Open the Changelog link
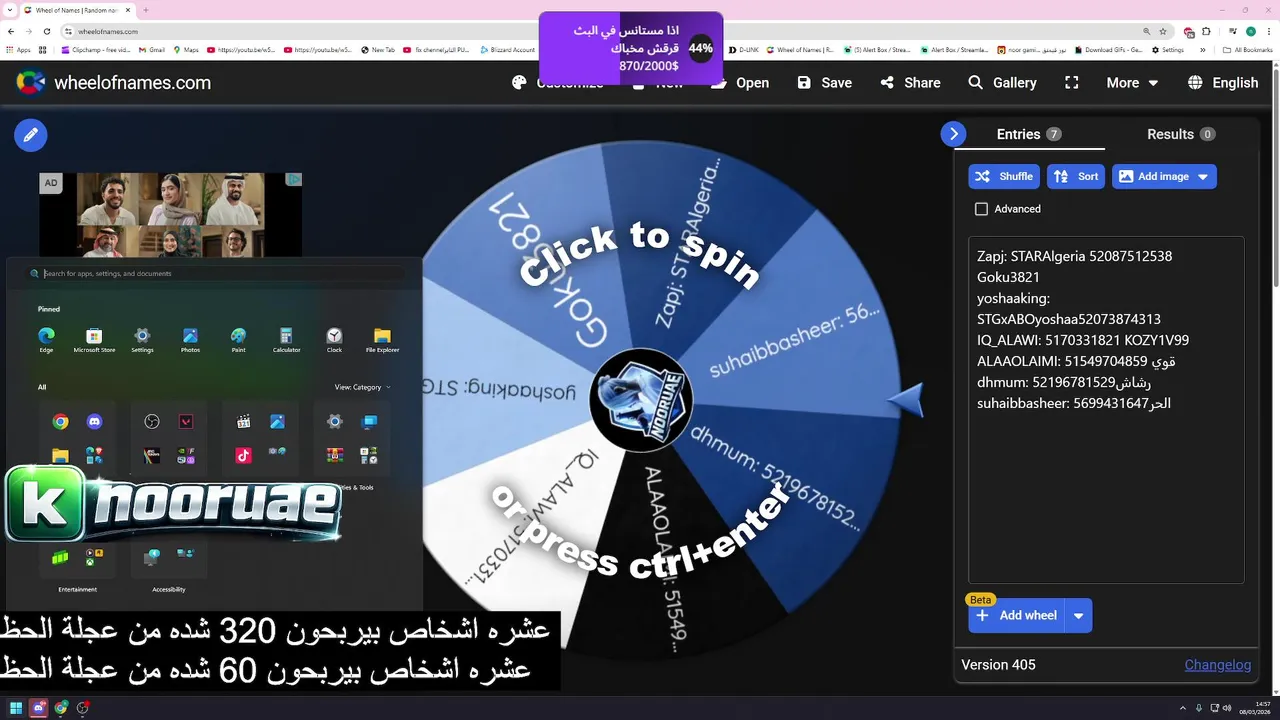This screenshot has height=720, width=1280. 1218,665
